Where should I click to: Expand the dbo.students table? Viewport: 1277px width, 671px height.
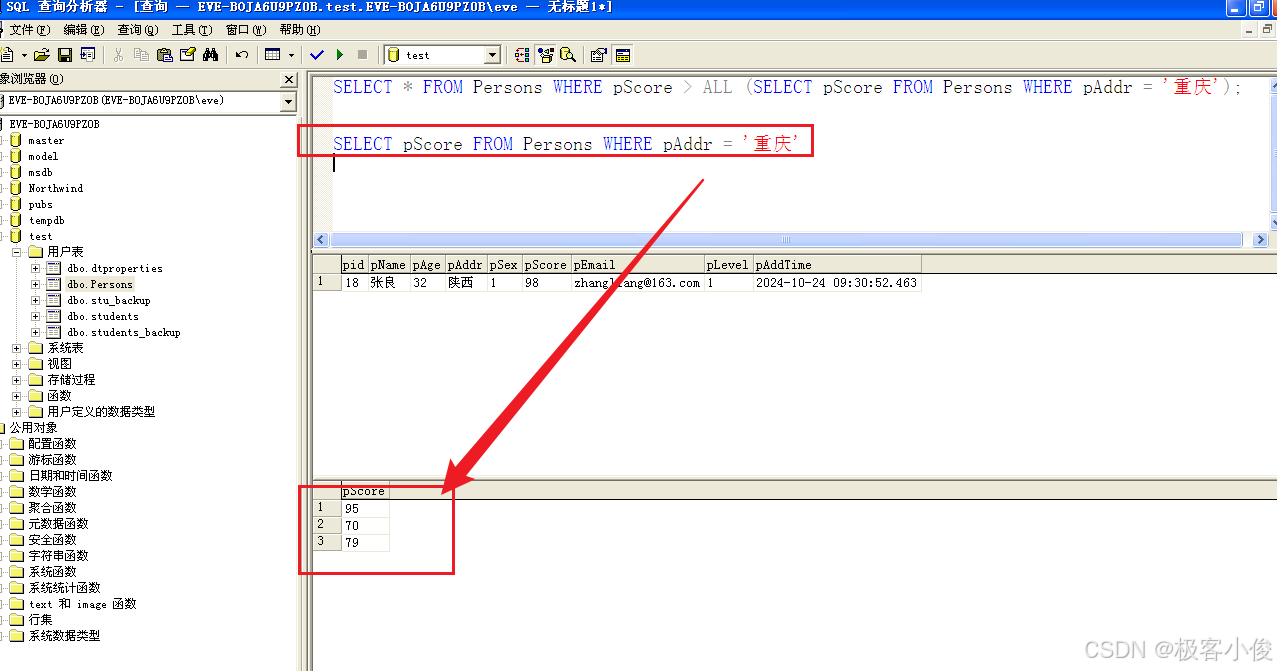tap(36, 316)
